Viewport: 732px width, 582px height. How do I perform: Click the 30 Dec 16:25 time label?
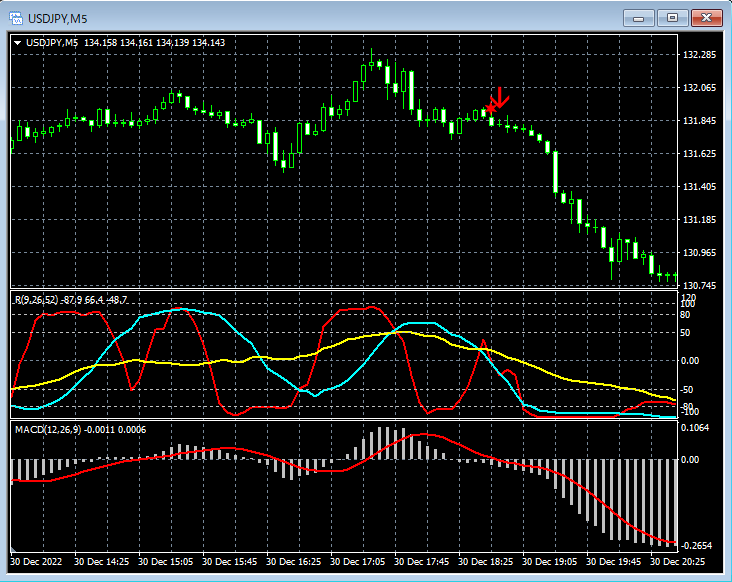tap(293, 561)
